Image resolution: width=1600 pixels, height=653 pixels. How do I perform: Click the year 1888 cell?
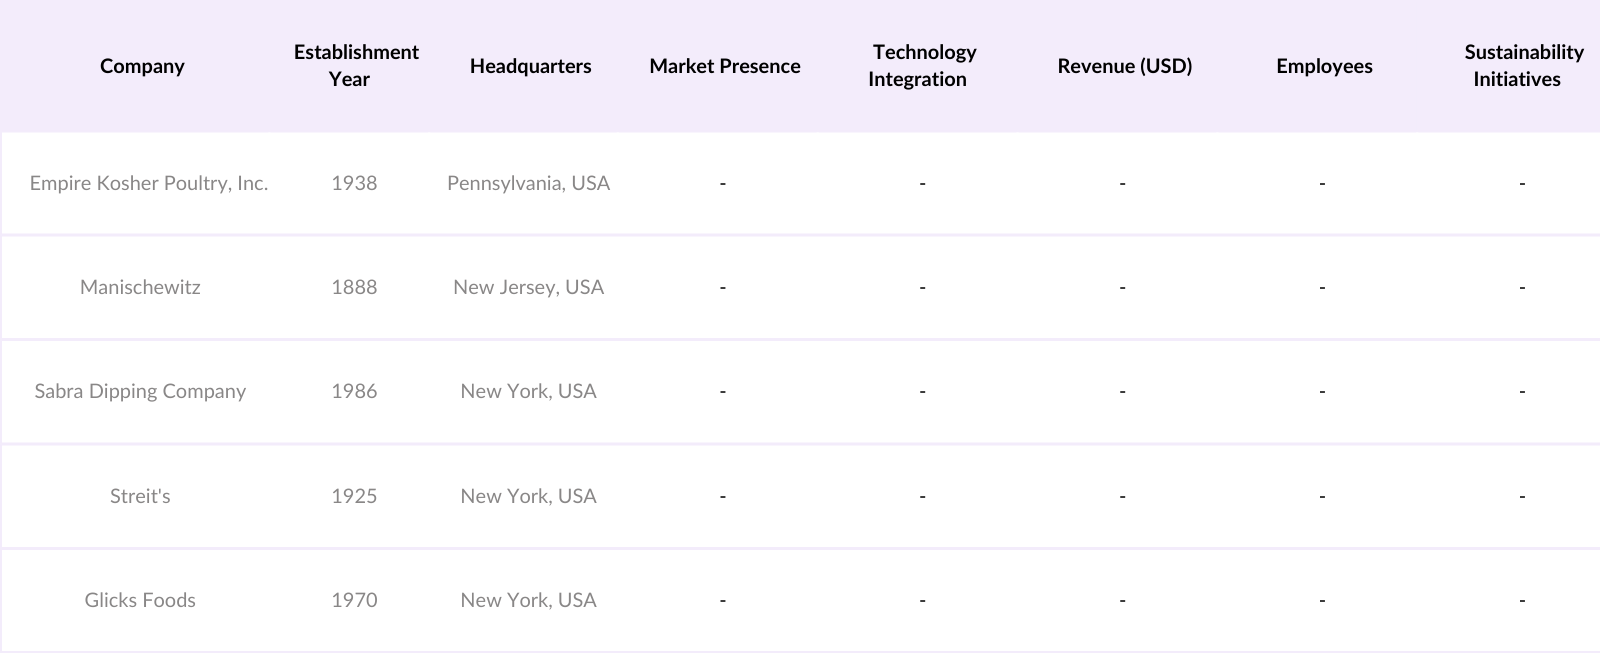point(354,287)
